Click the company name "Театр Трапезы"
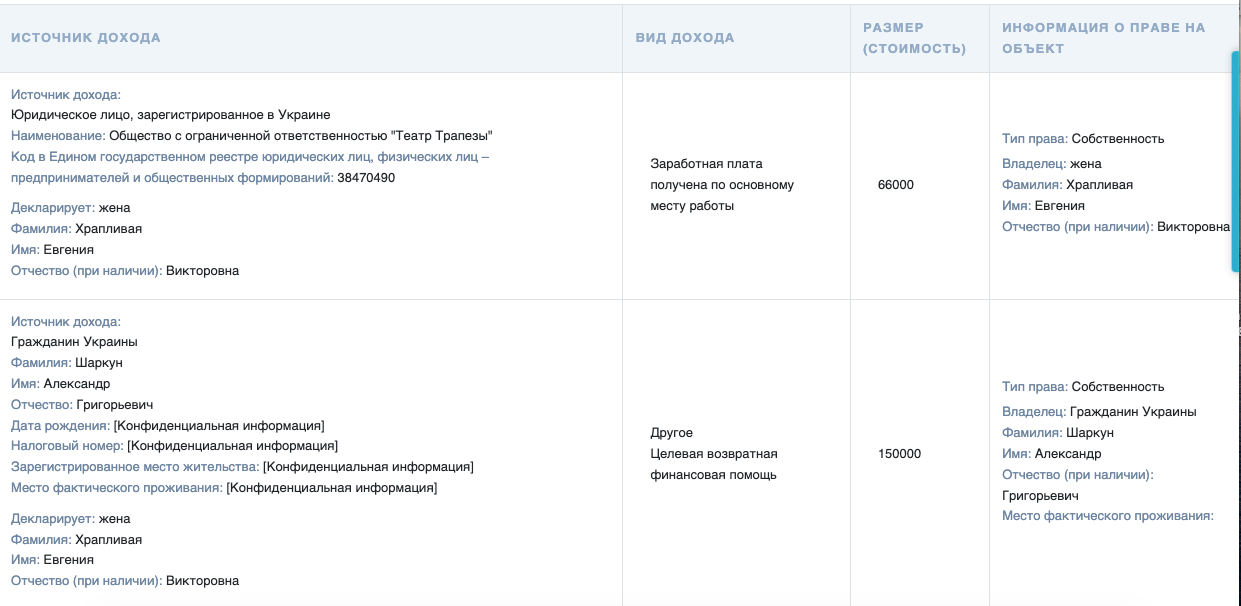1241x606 pixels. pyautogui.click(x=440, y=136)
